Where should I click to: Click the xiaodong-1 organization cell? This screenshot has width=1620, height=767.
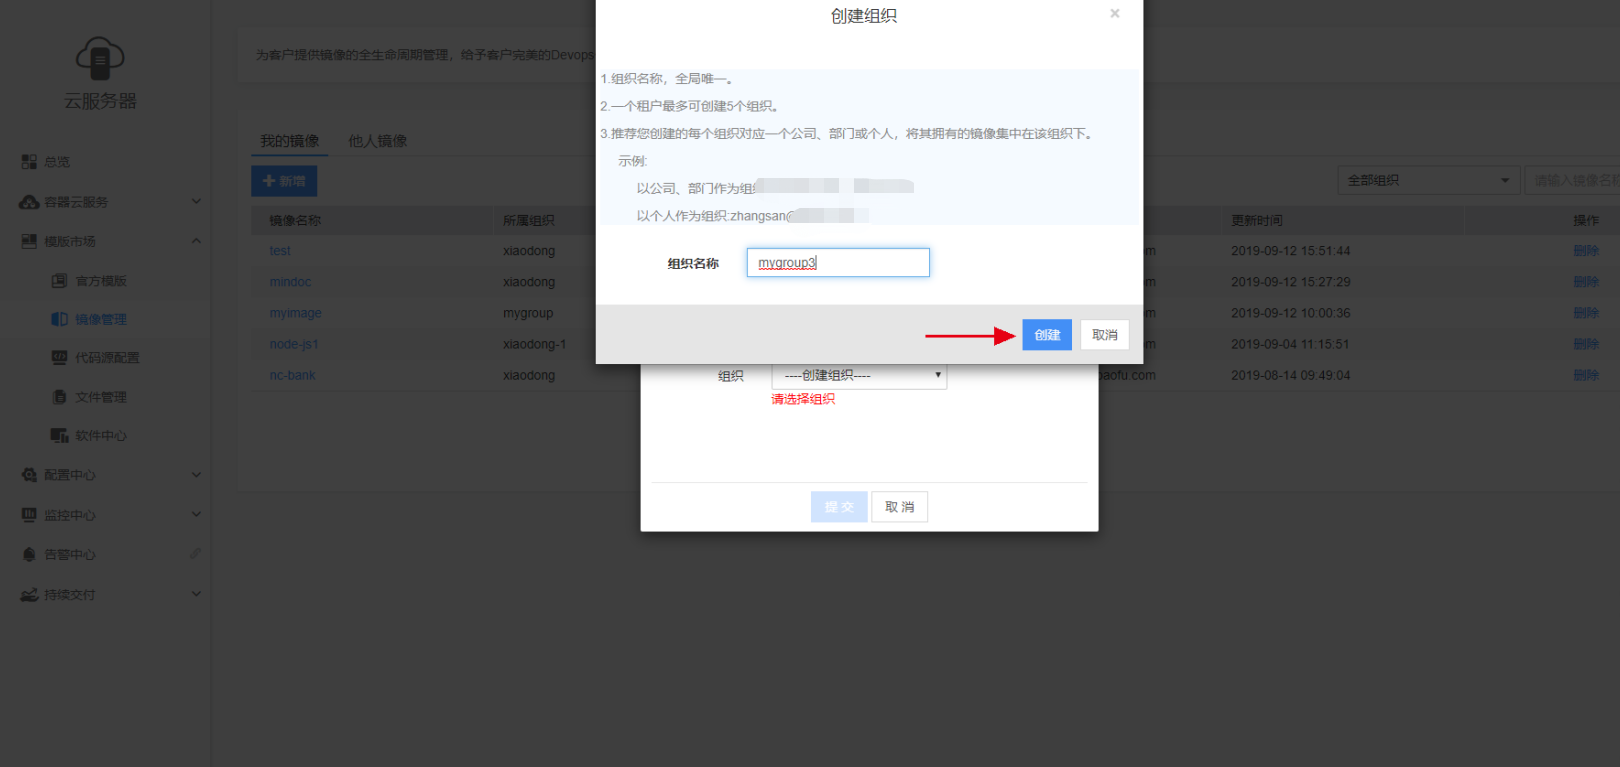(535, 344)
